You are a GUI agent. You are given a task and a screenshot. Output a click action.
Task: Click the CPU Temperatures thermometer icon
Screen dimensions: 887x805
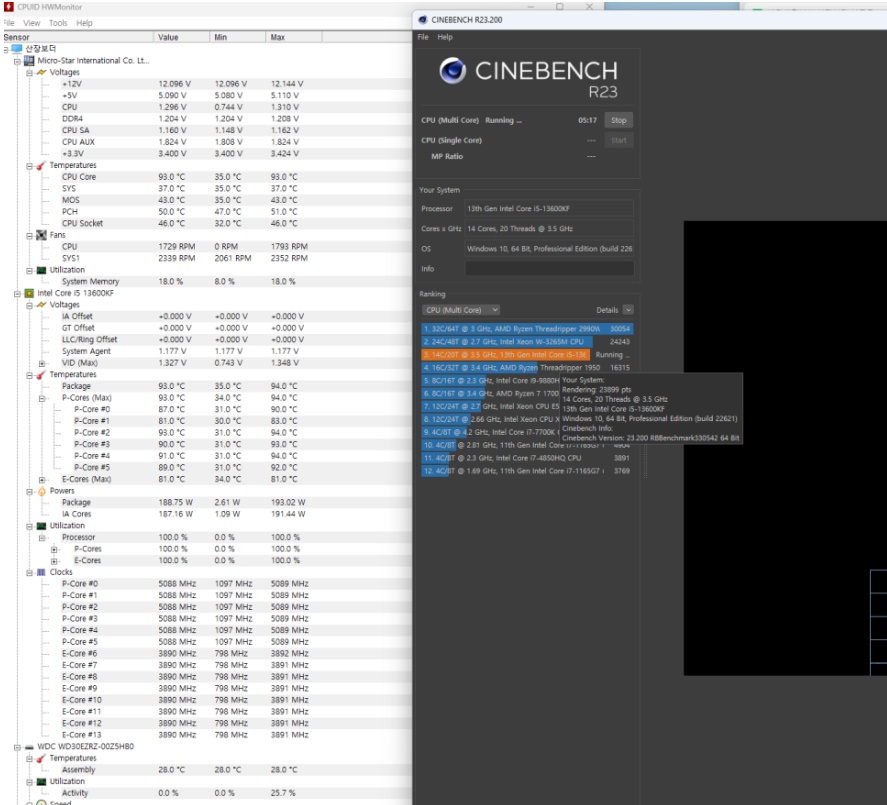(41, 374)
